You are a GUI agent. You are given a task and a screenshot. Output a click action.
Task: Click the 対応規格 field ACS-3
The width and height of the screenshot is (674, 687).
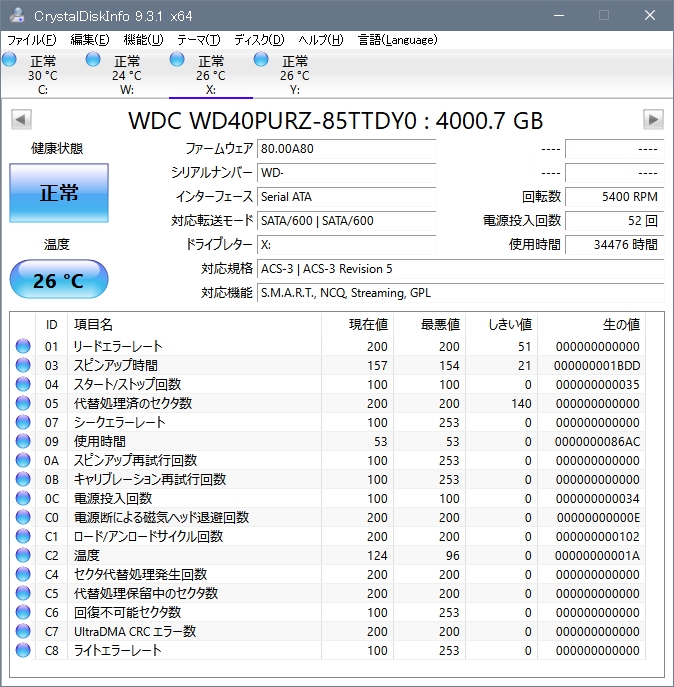[461, 269]
